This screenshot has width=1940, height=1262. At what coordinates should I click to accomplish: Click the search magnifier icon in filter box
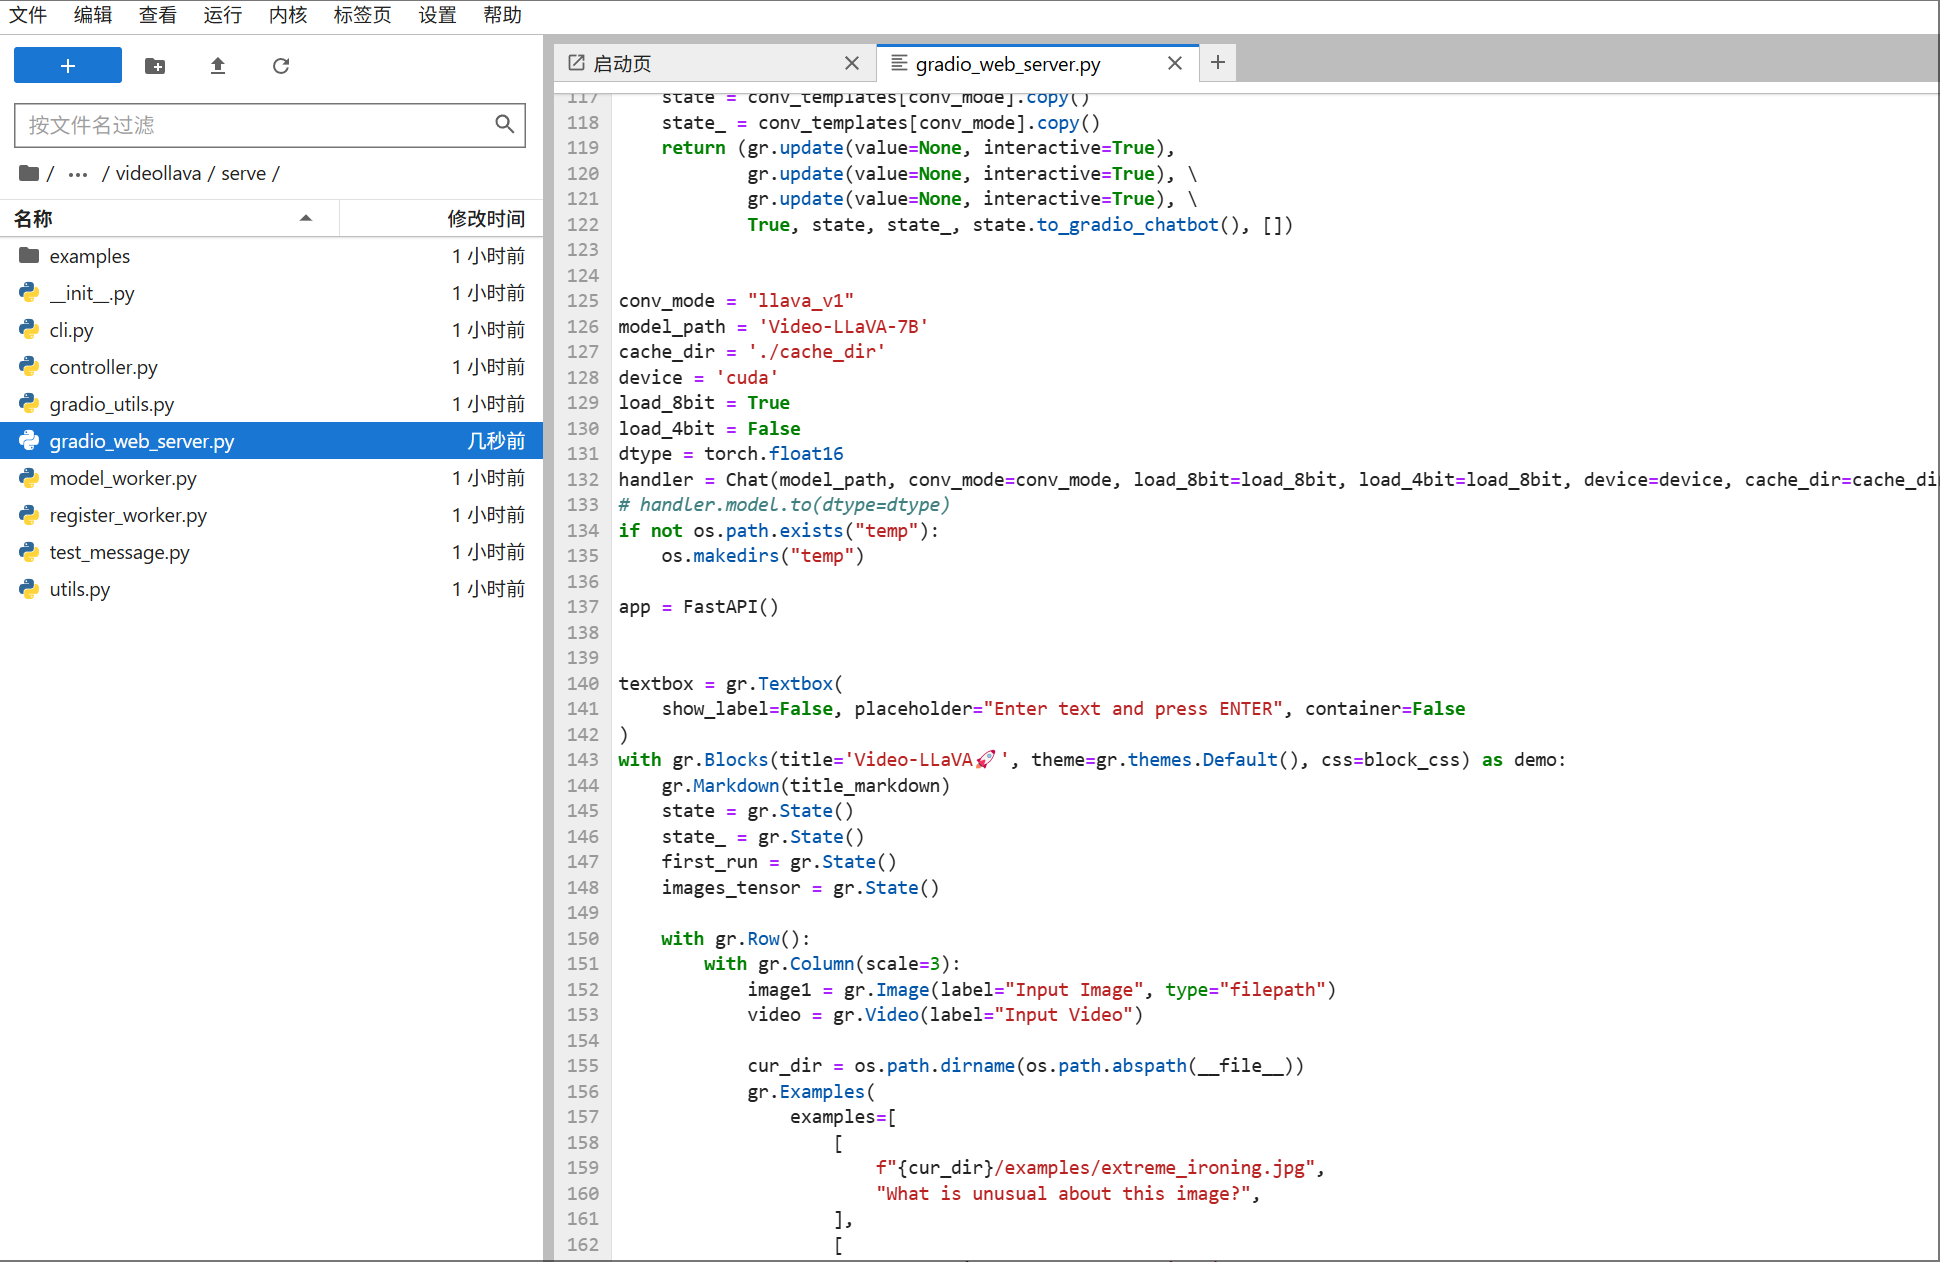pos(505,124)
